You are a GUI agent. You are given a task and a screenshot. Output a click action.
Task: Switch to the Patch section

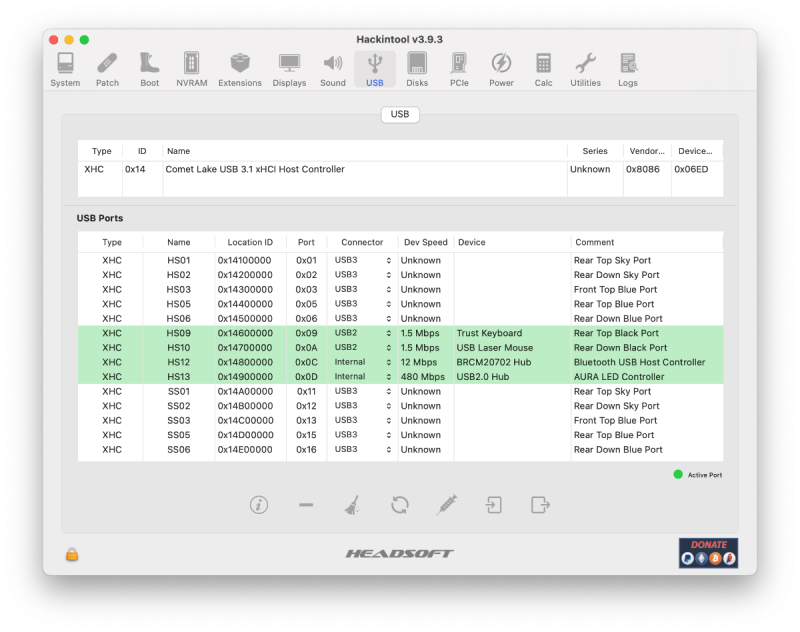107,69
